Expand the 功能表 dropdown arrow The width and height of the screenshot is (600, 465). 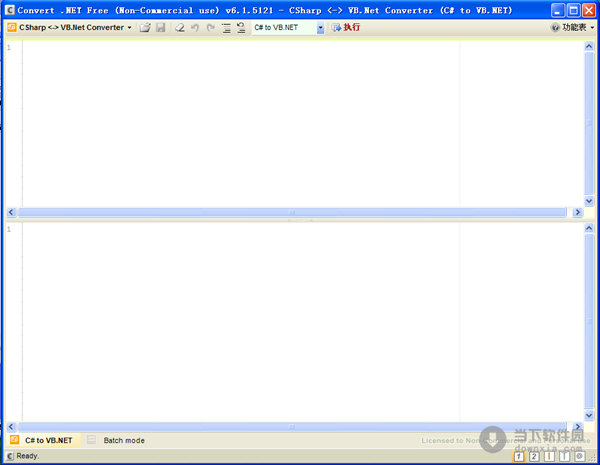pos(592,28)
